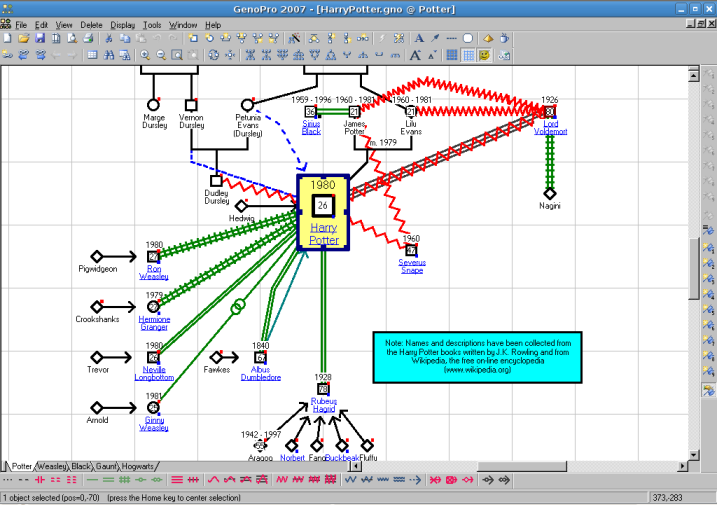Image resolution: width=717 pixels, height=505 pixels.
Task: Switch to the Black tab
Action: pos(81,466)
